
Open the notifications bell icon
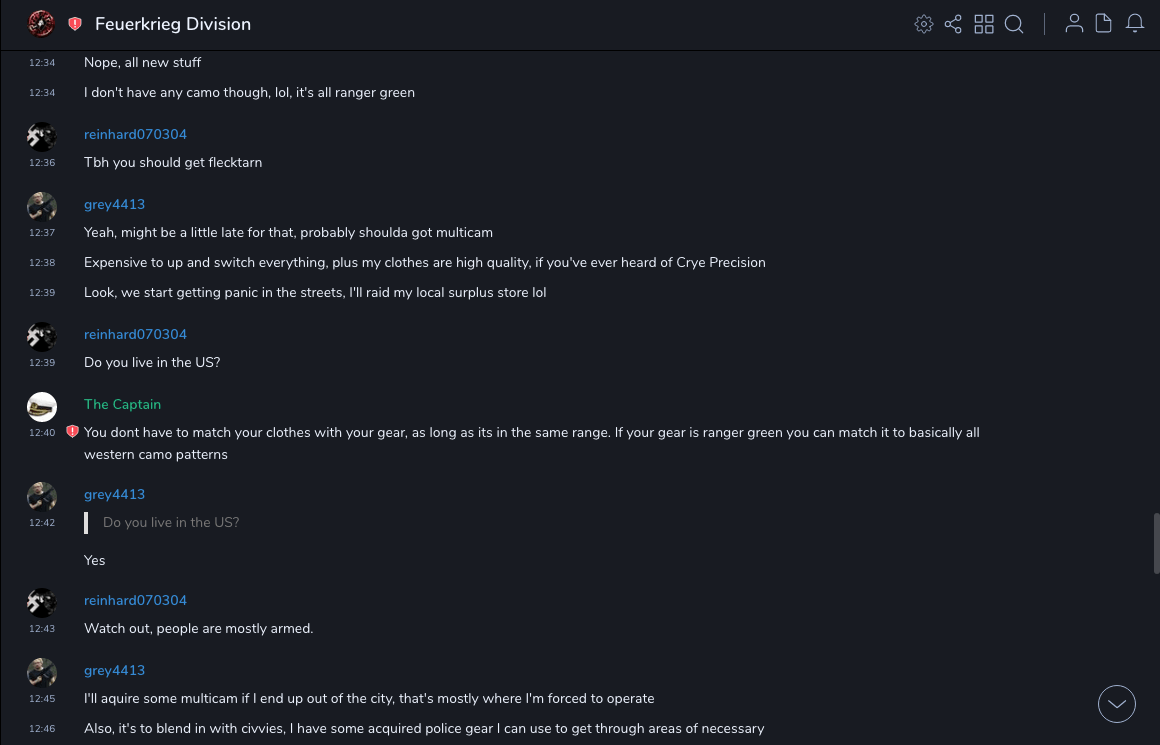(x=1135, y=24)
